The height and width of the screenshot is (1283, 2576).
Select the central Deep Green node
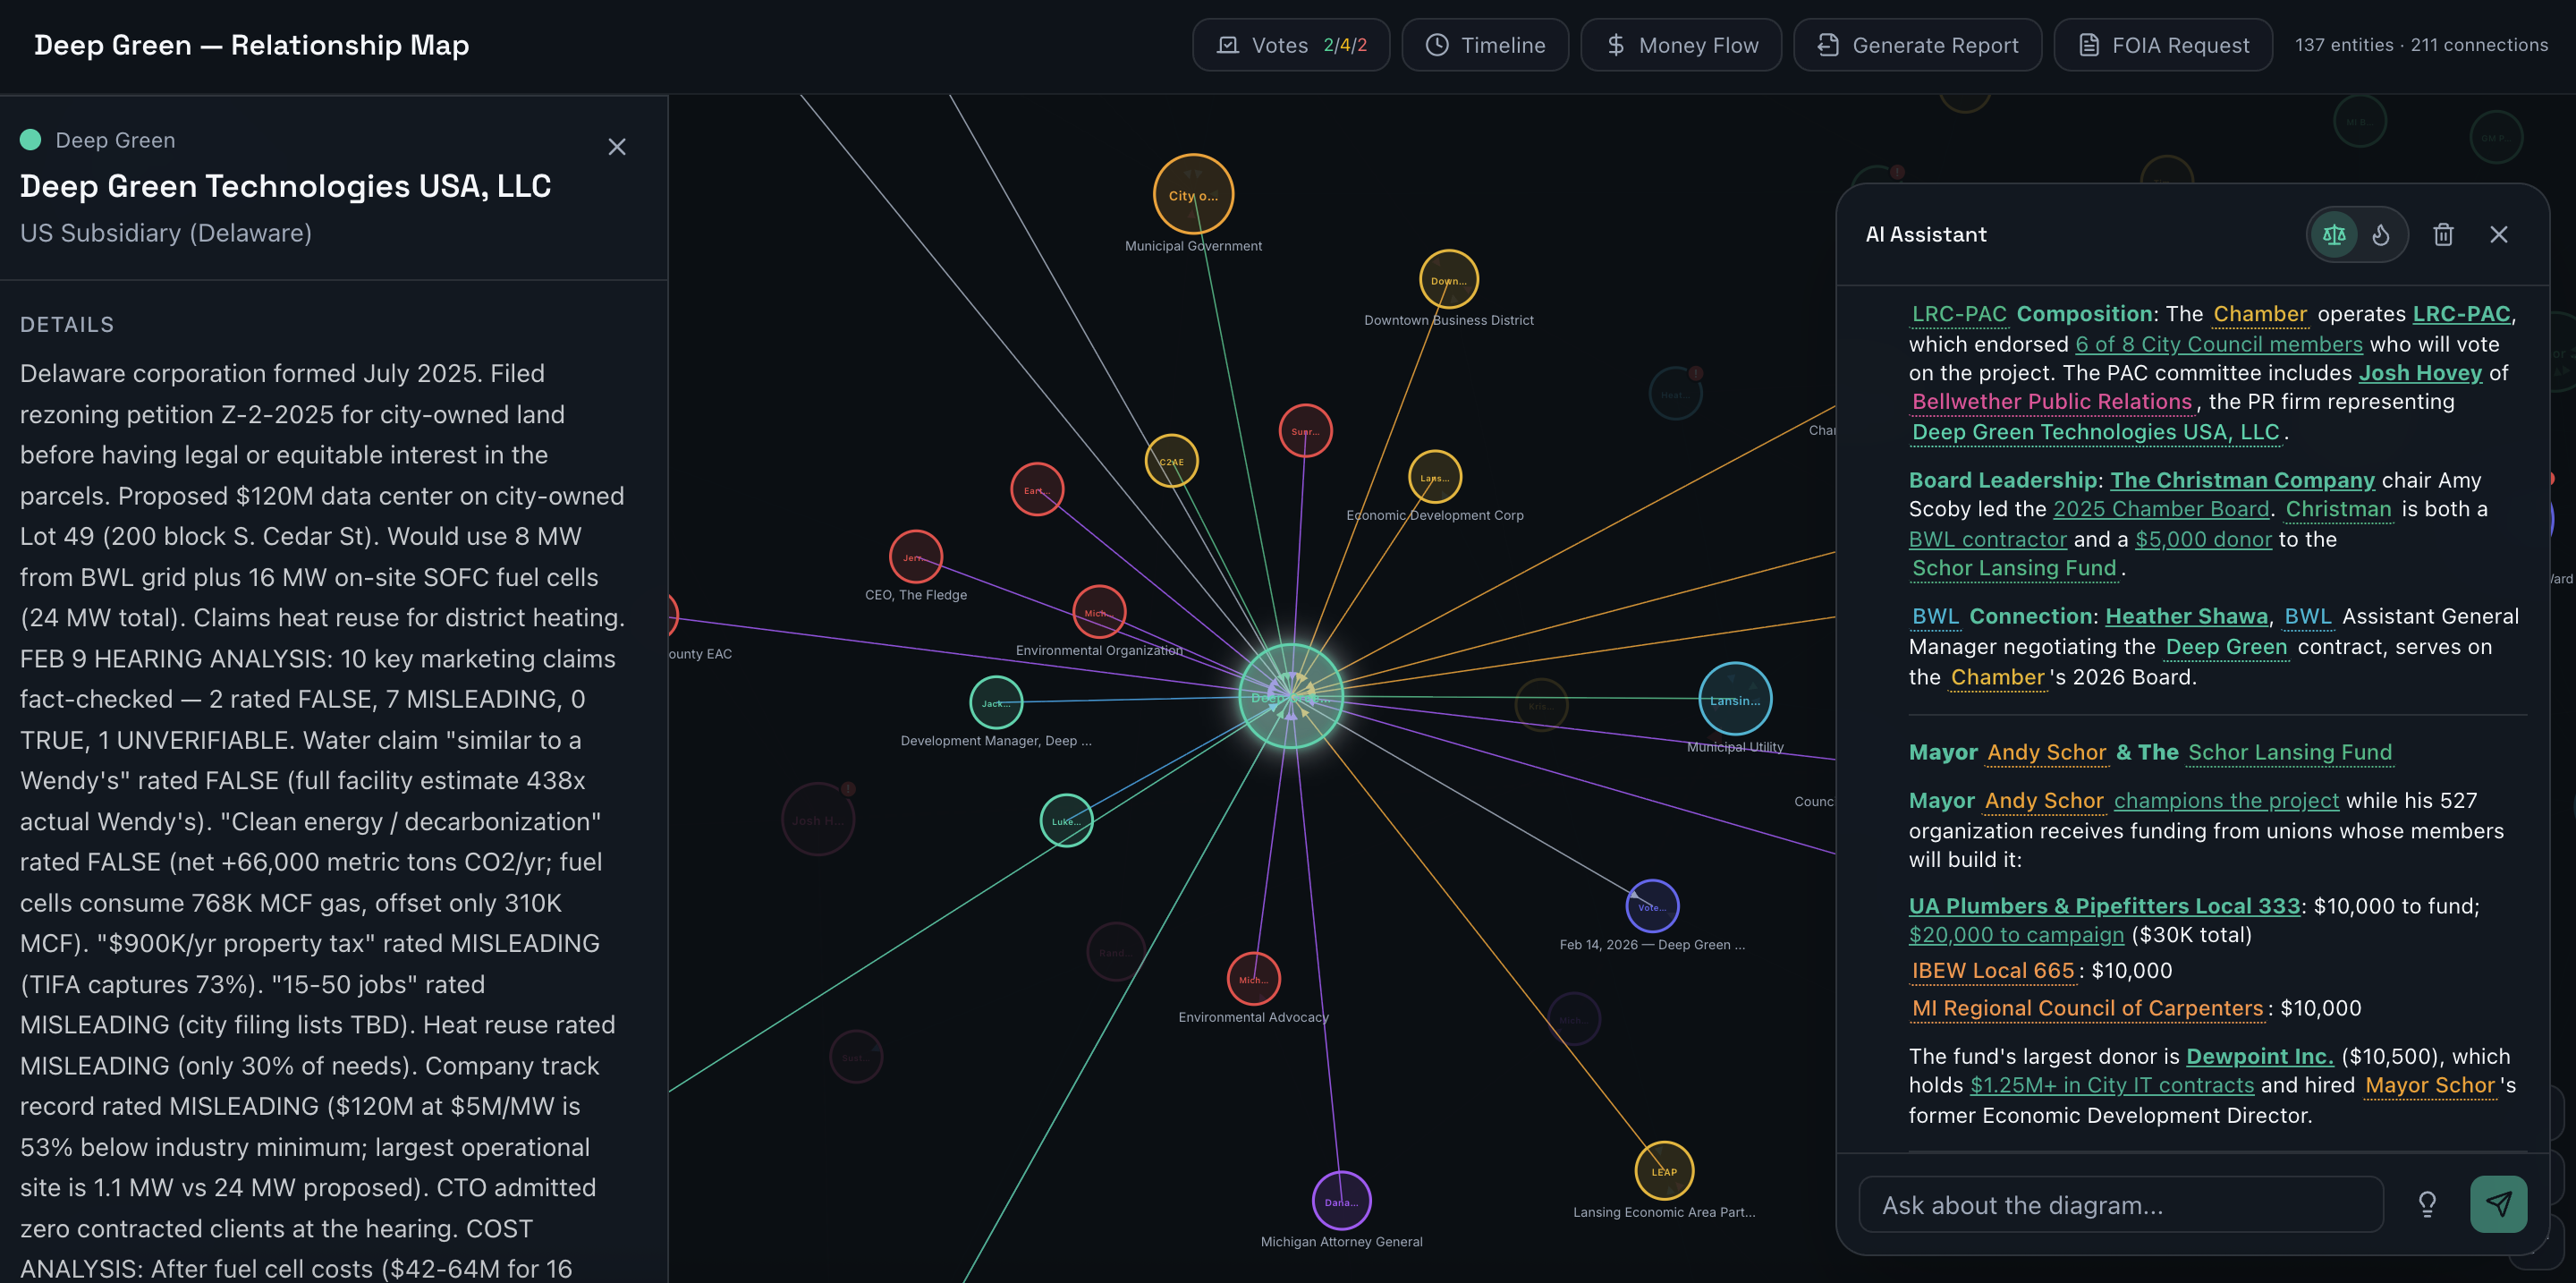[1291, 697]
